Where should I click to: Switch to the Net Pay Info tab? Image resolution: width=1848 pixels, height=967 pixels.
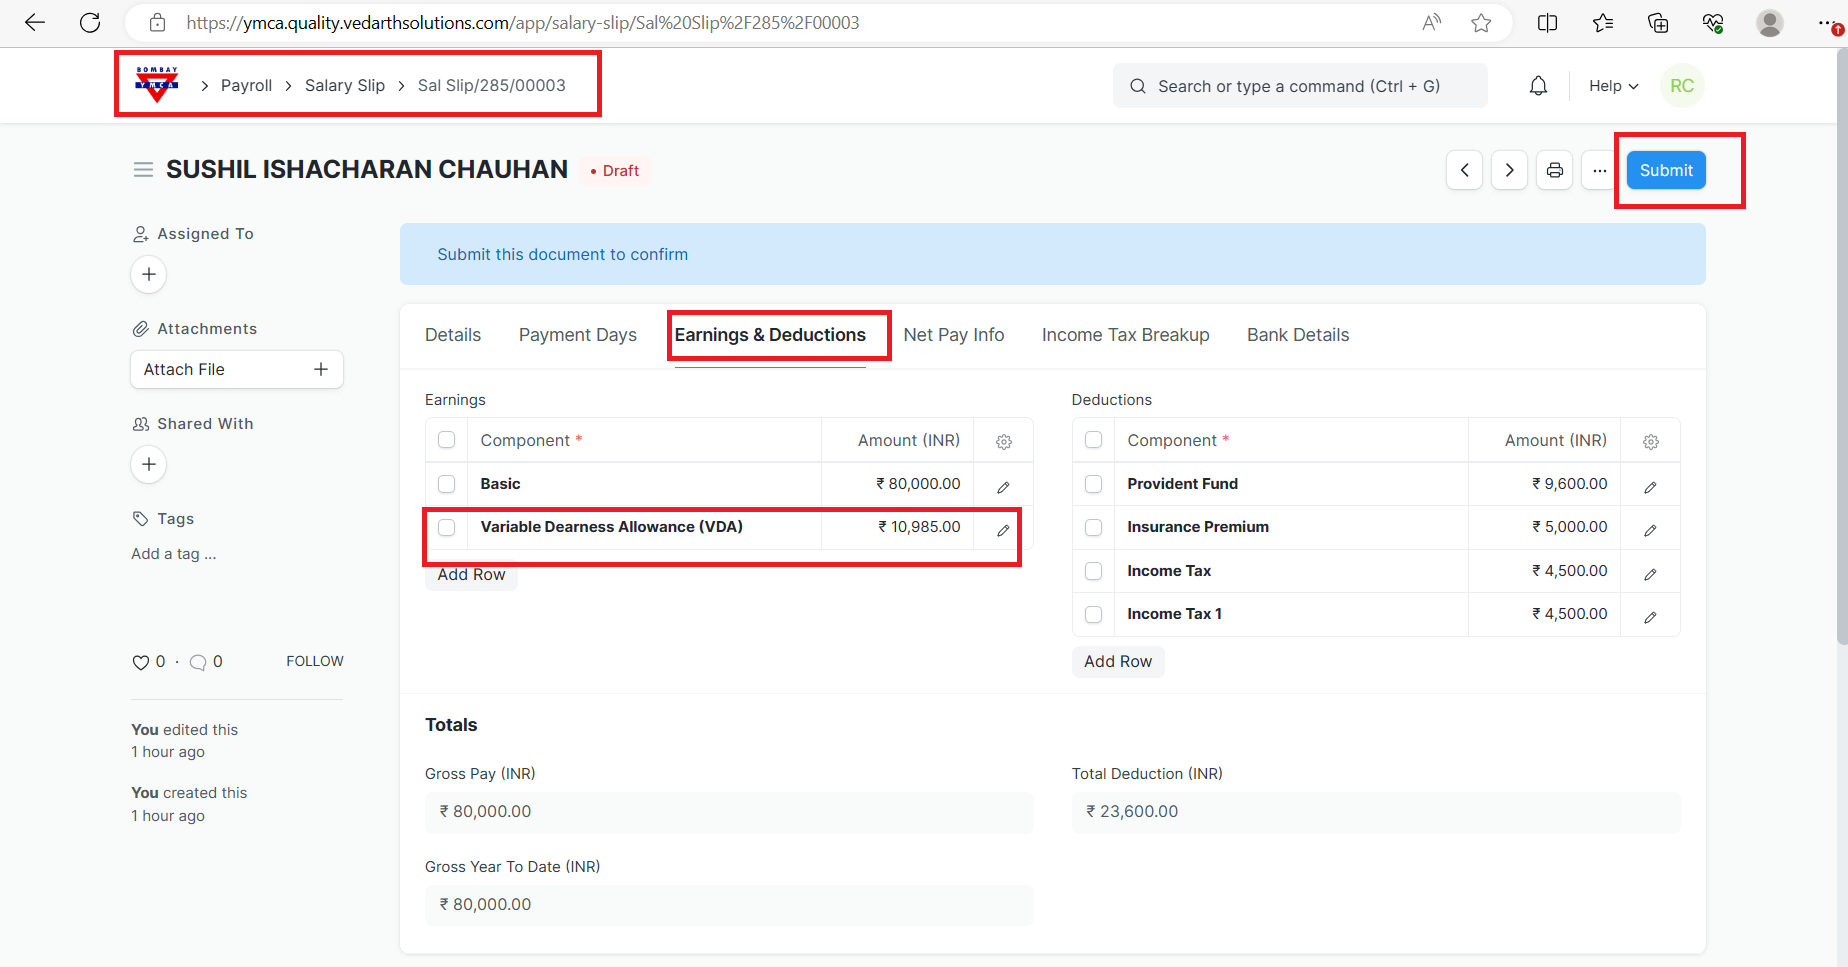tap(953, 335)
